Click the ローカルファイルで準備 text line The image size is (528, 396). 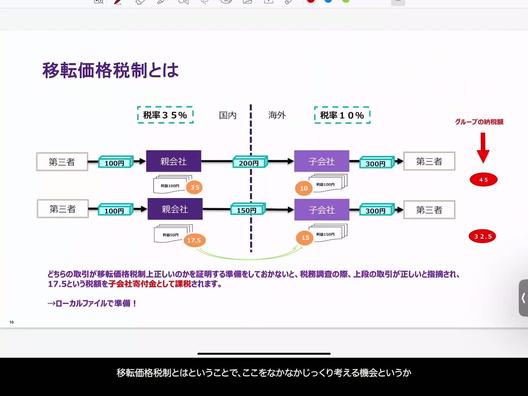click(x=92, y=303)
